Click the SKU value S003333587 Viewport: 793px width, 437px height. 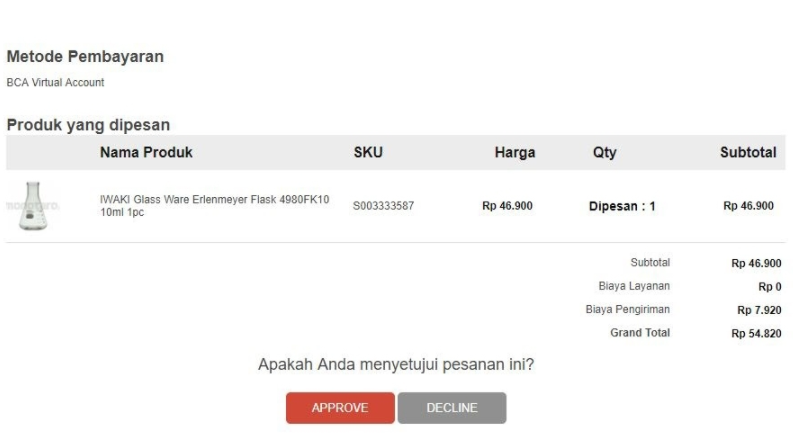(x=383, y=206)
